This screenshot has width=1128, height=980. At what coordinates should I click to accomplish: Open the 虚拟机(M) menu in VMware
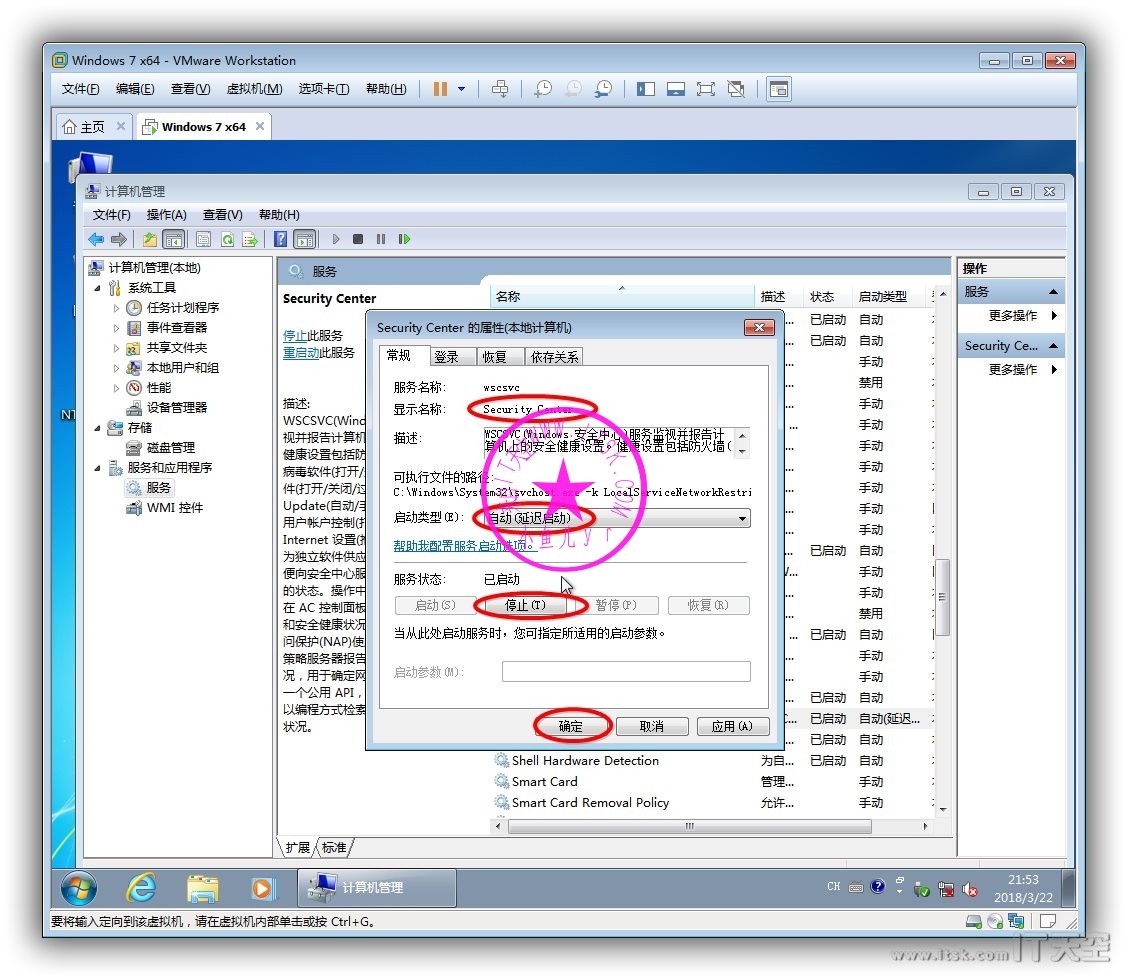click(x=254, y=89)
